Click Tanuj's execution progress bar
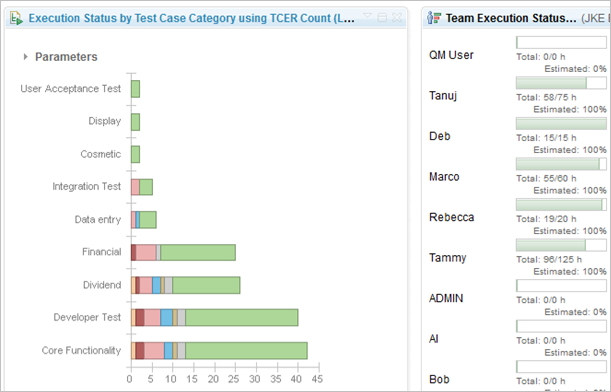The image size is (611, 392). tap(561, 83)
